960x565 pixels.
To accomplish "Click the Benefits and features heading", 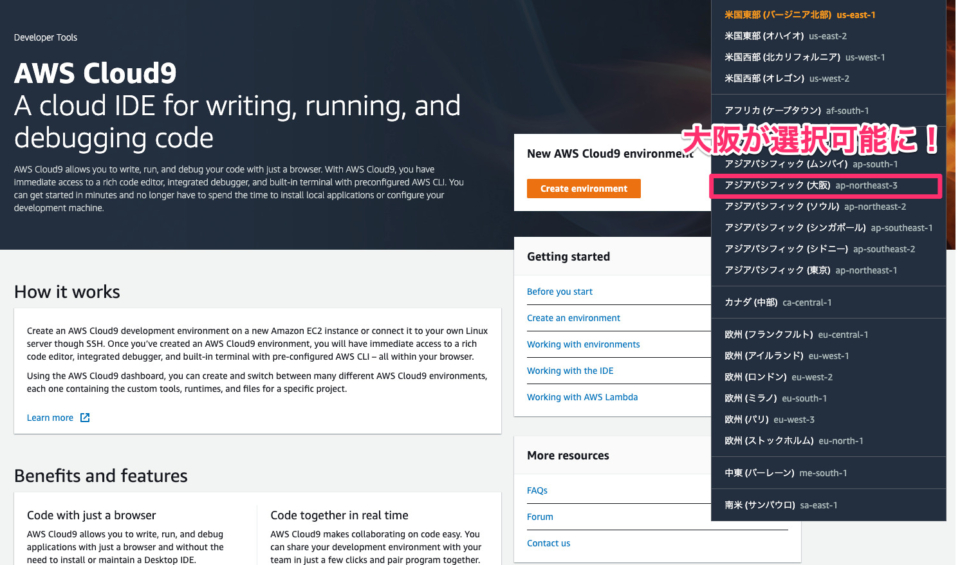I will click(100, 476).
